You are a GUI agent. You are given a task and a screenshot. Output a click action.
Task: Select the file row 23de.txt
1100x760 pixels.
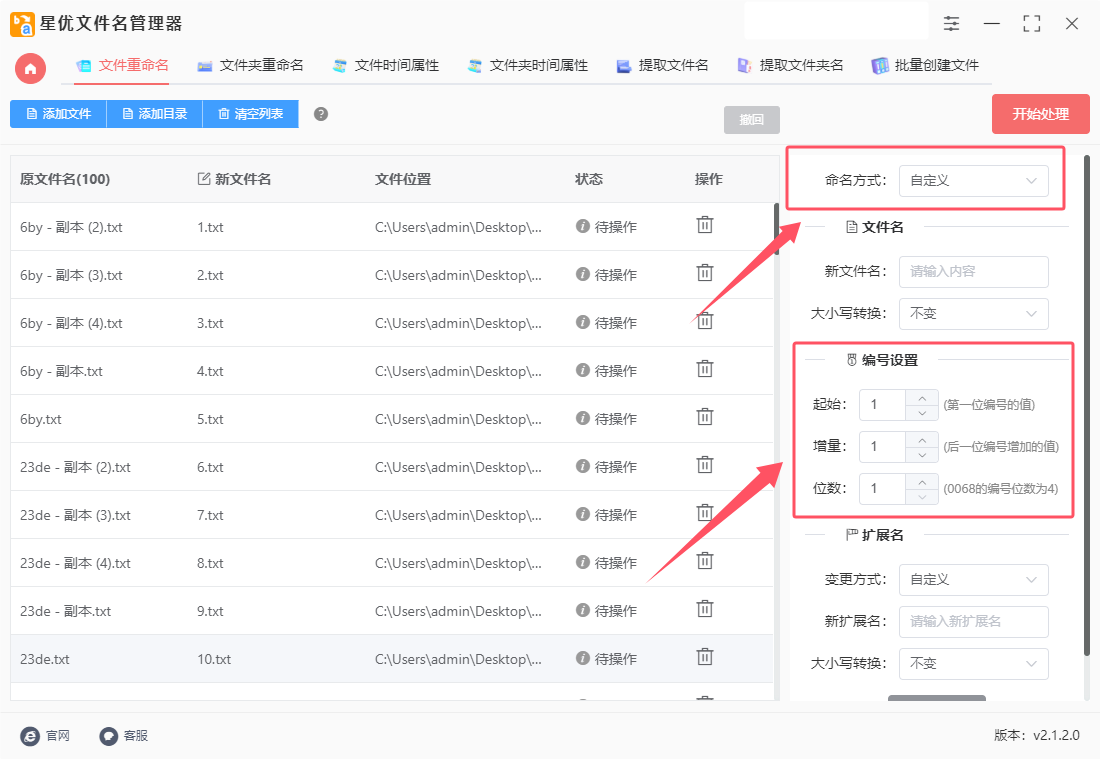click(x=391, y=659)
